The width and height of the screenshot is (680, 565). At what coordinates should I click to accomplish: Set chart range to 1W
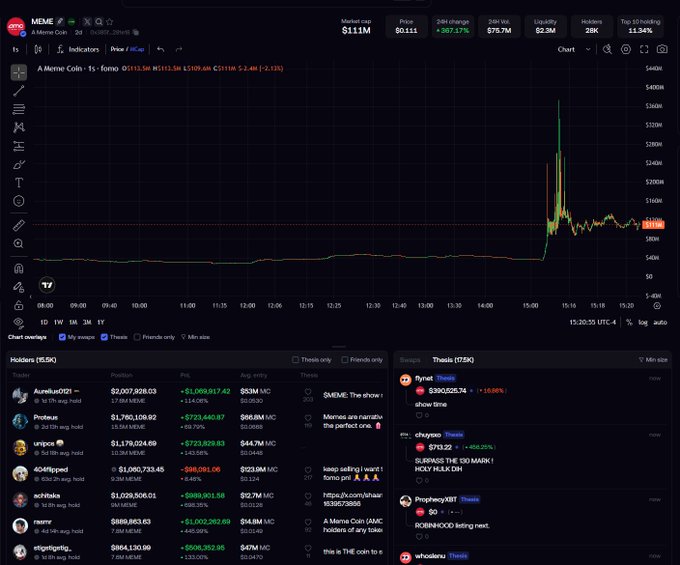(59, 322)
